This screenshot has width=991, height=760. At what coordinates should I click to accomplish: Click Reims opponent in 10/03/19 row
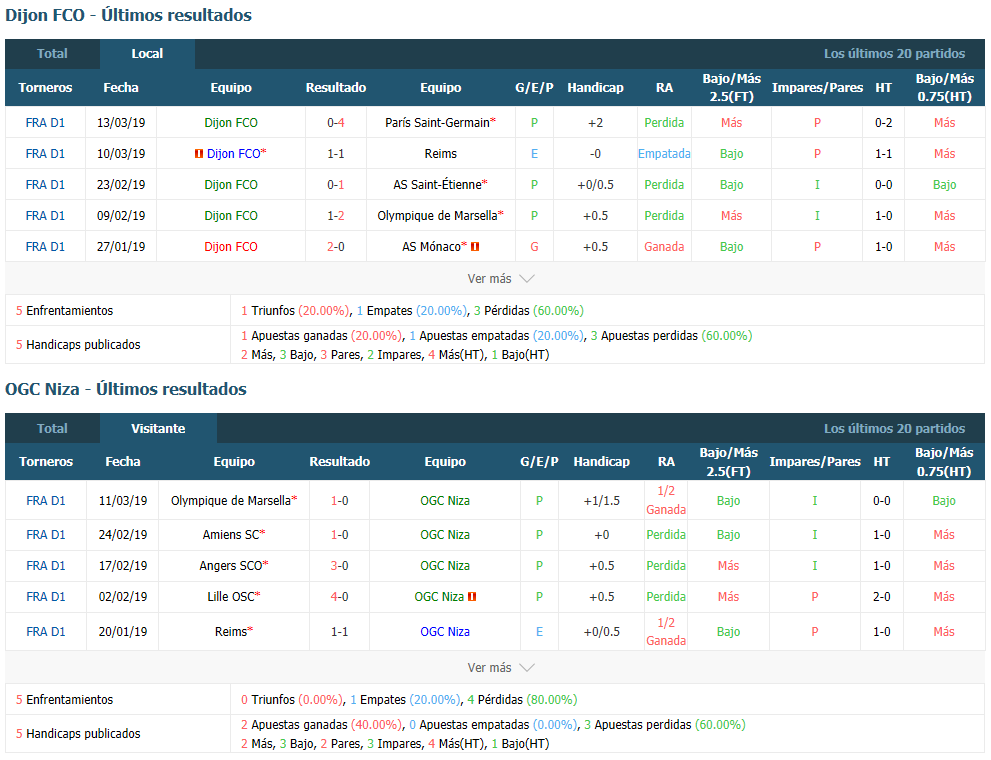pyautogui.click(x=441, y=154)
